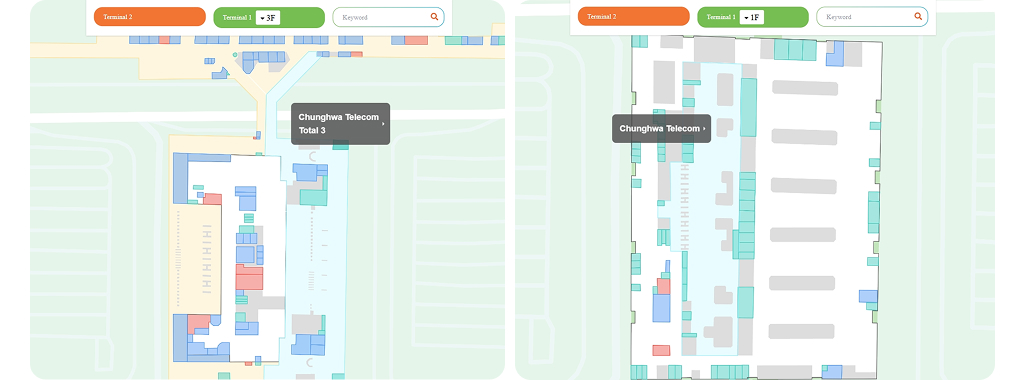Click Terminal 1 label in right map
The height and width of the screenshot is (380, 1024).
coord(720,18)
